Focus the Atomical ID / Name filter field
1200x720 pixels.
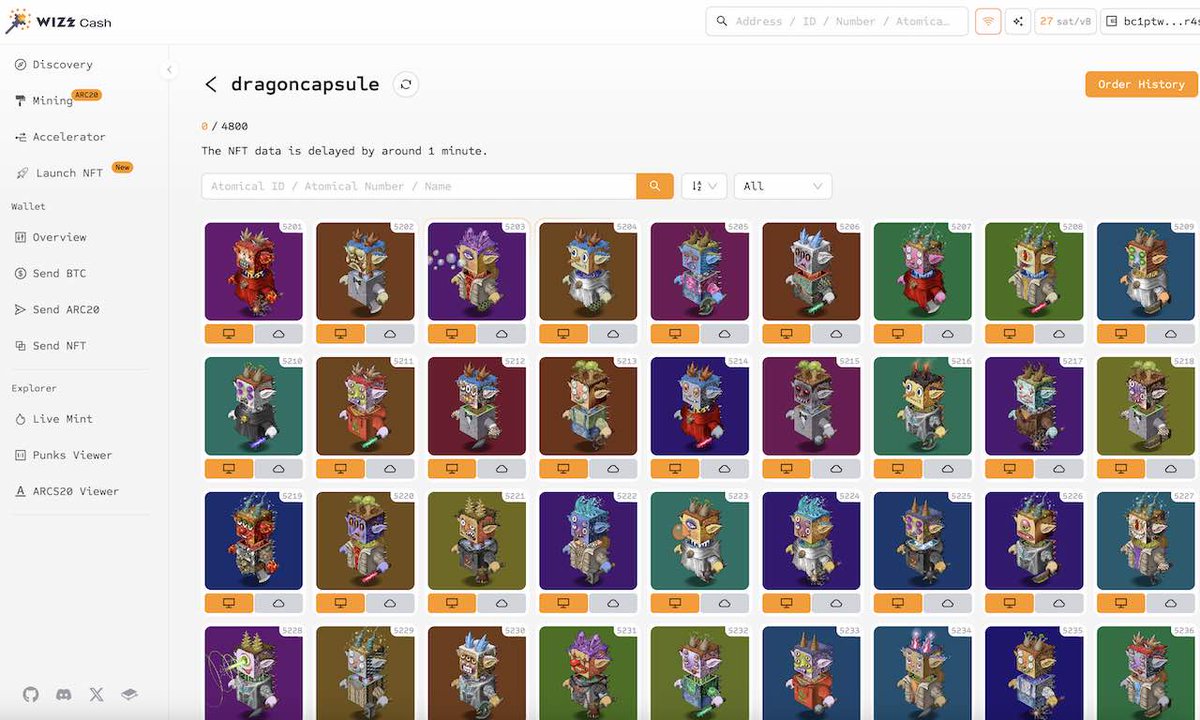point(419,186)
